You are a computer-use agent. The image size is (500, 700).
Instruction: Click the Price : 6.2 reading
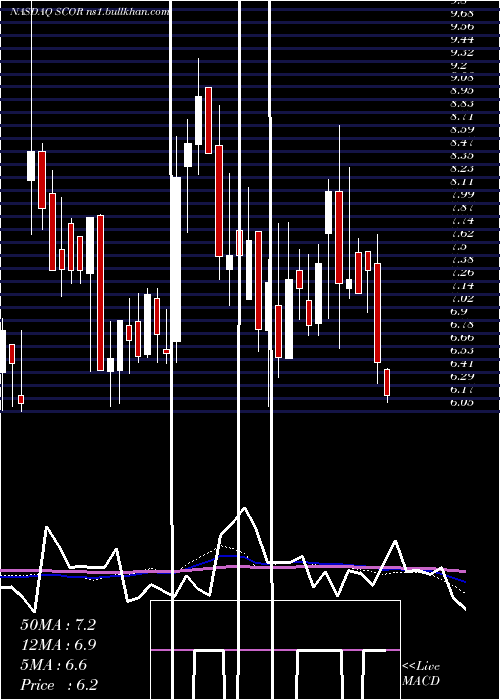click(x=59, y=685)
